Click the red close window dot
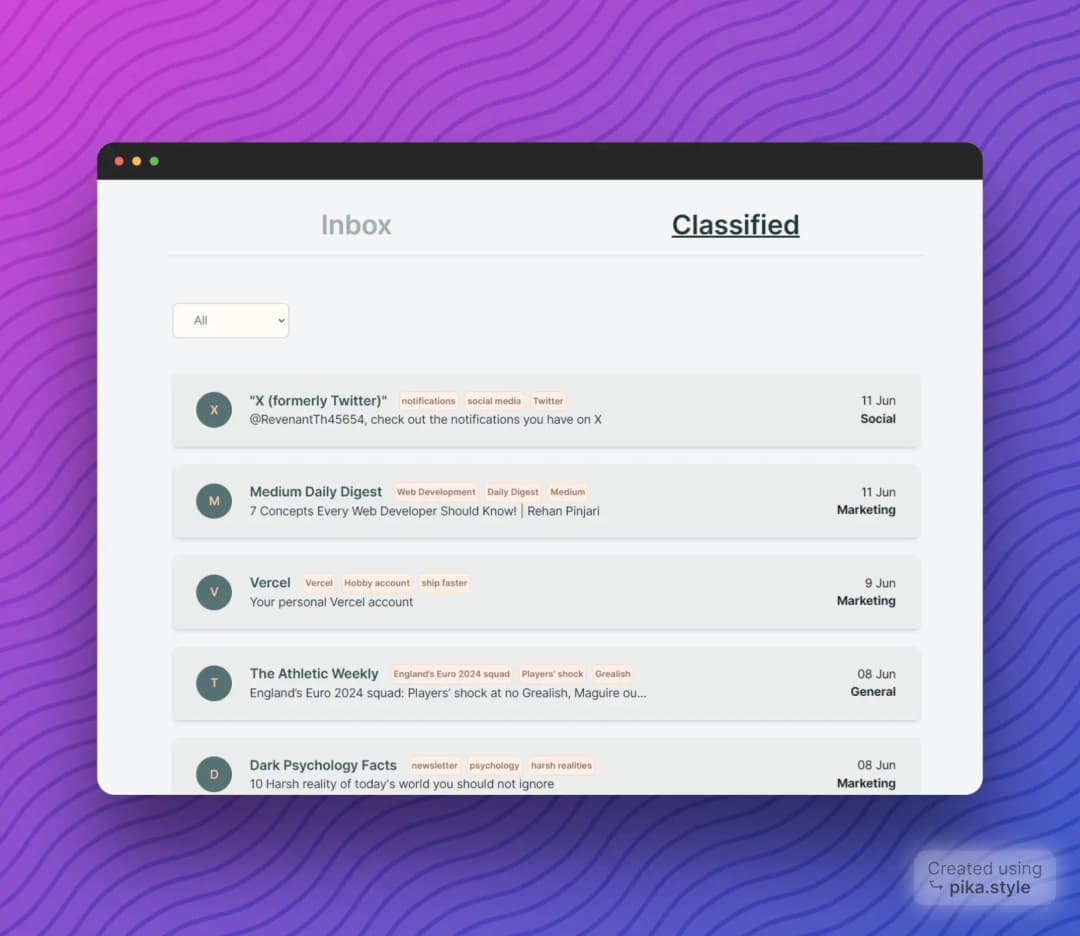 (119, 161)
